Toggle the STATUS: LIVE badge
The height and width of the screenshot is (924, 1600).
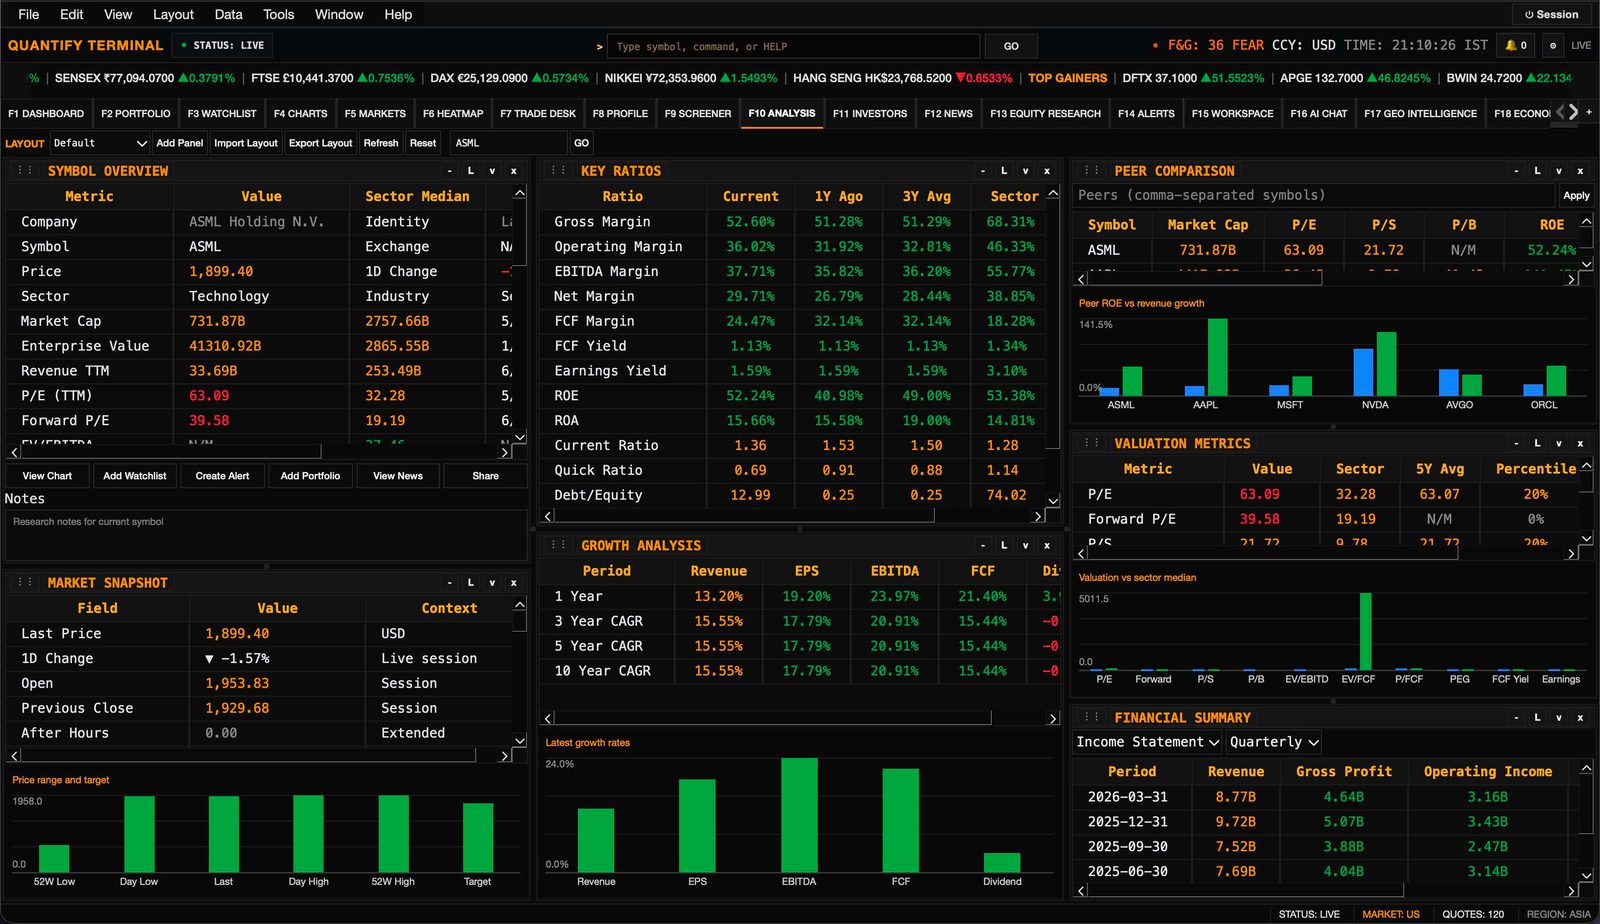[222, 45]
